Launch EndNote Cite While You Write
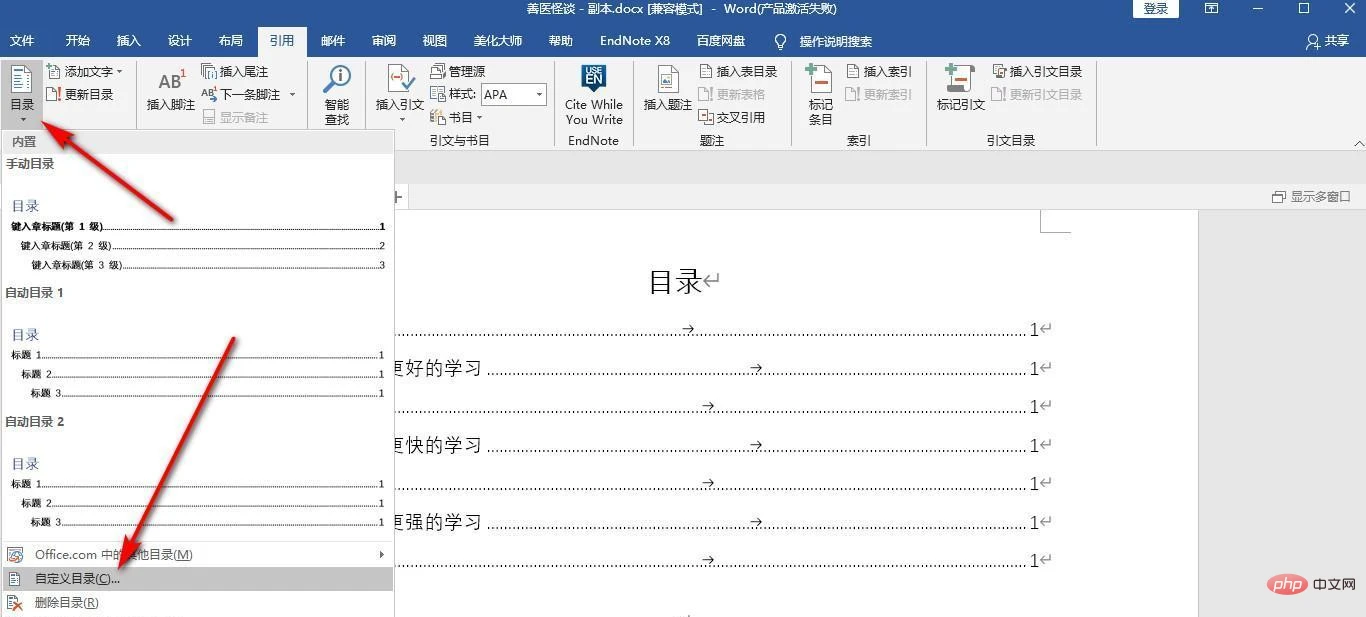Image resolution: width=1366 pixels, height=617 pixels. point(593,95)
